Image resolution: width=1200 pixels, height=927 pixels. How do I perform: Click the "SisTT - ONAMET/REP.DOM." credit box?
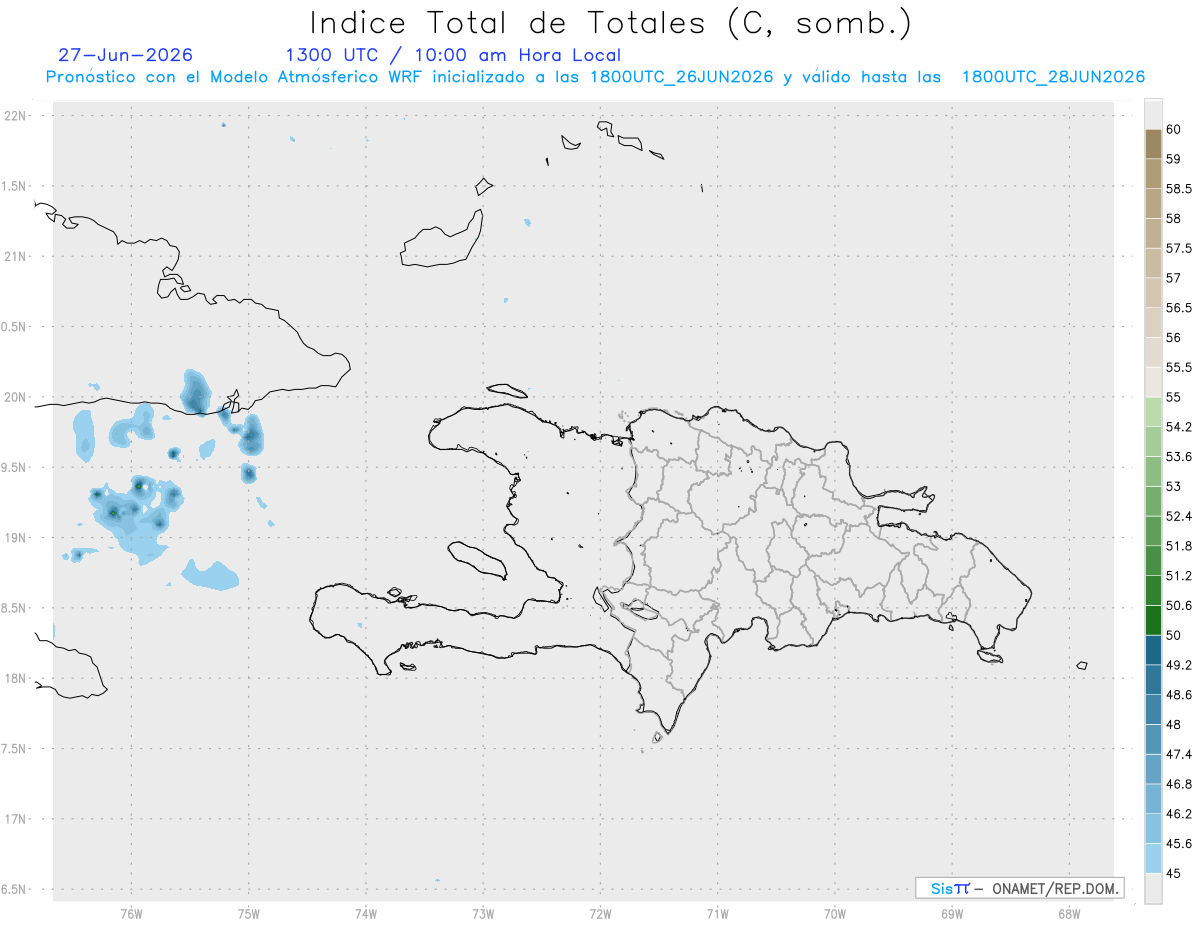pyautogui.click(x=1019, y=888)
